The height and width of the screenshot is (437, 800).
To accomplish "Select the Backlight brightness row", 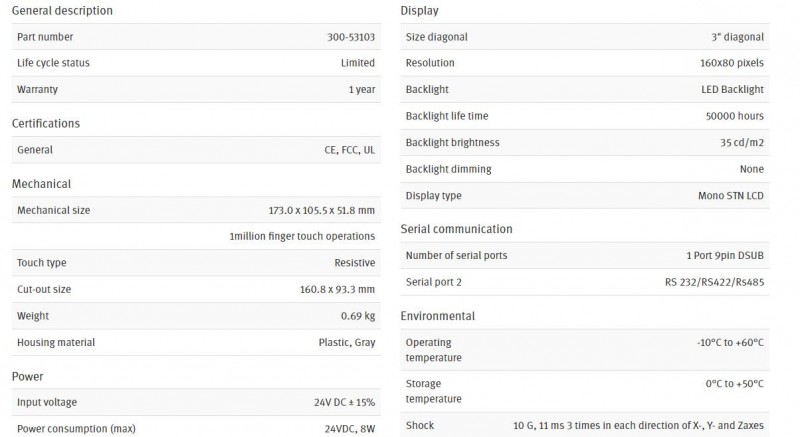I will coord(585,142).
